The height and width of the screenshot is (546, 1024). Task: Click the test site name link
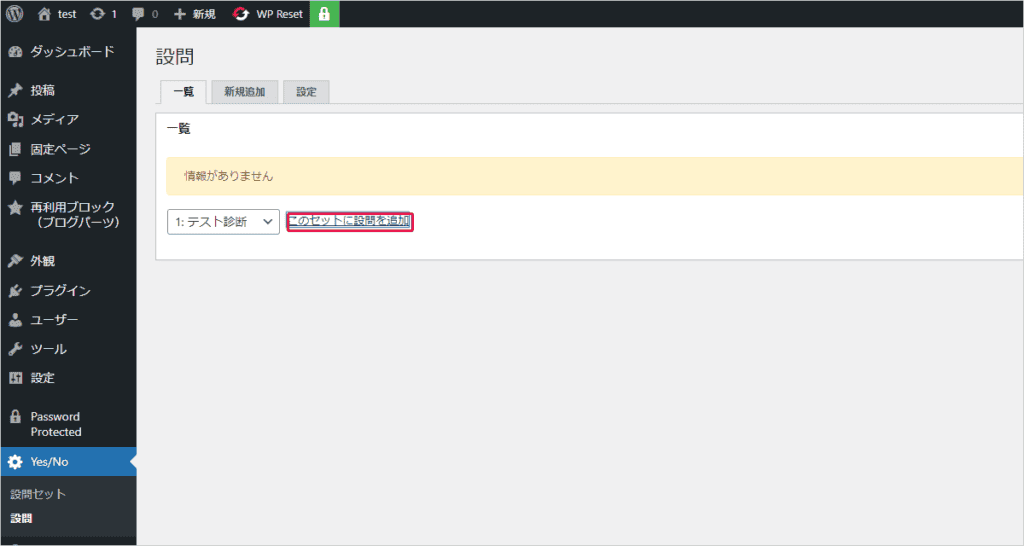click(x=67, y=14)
